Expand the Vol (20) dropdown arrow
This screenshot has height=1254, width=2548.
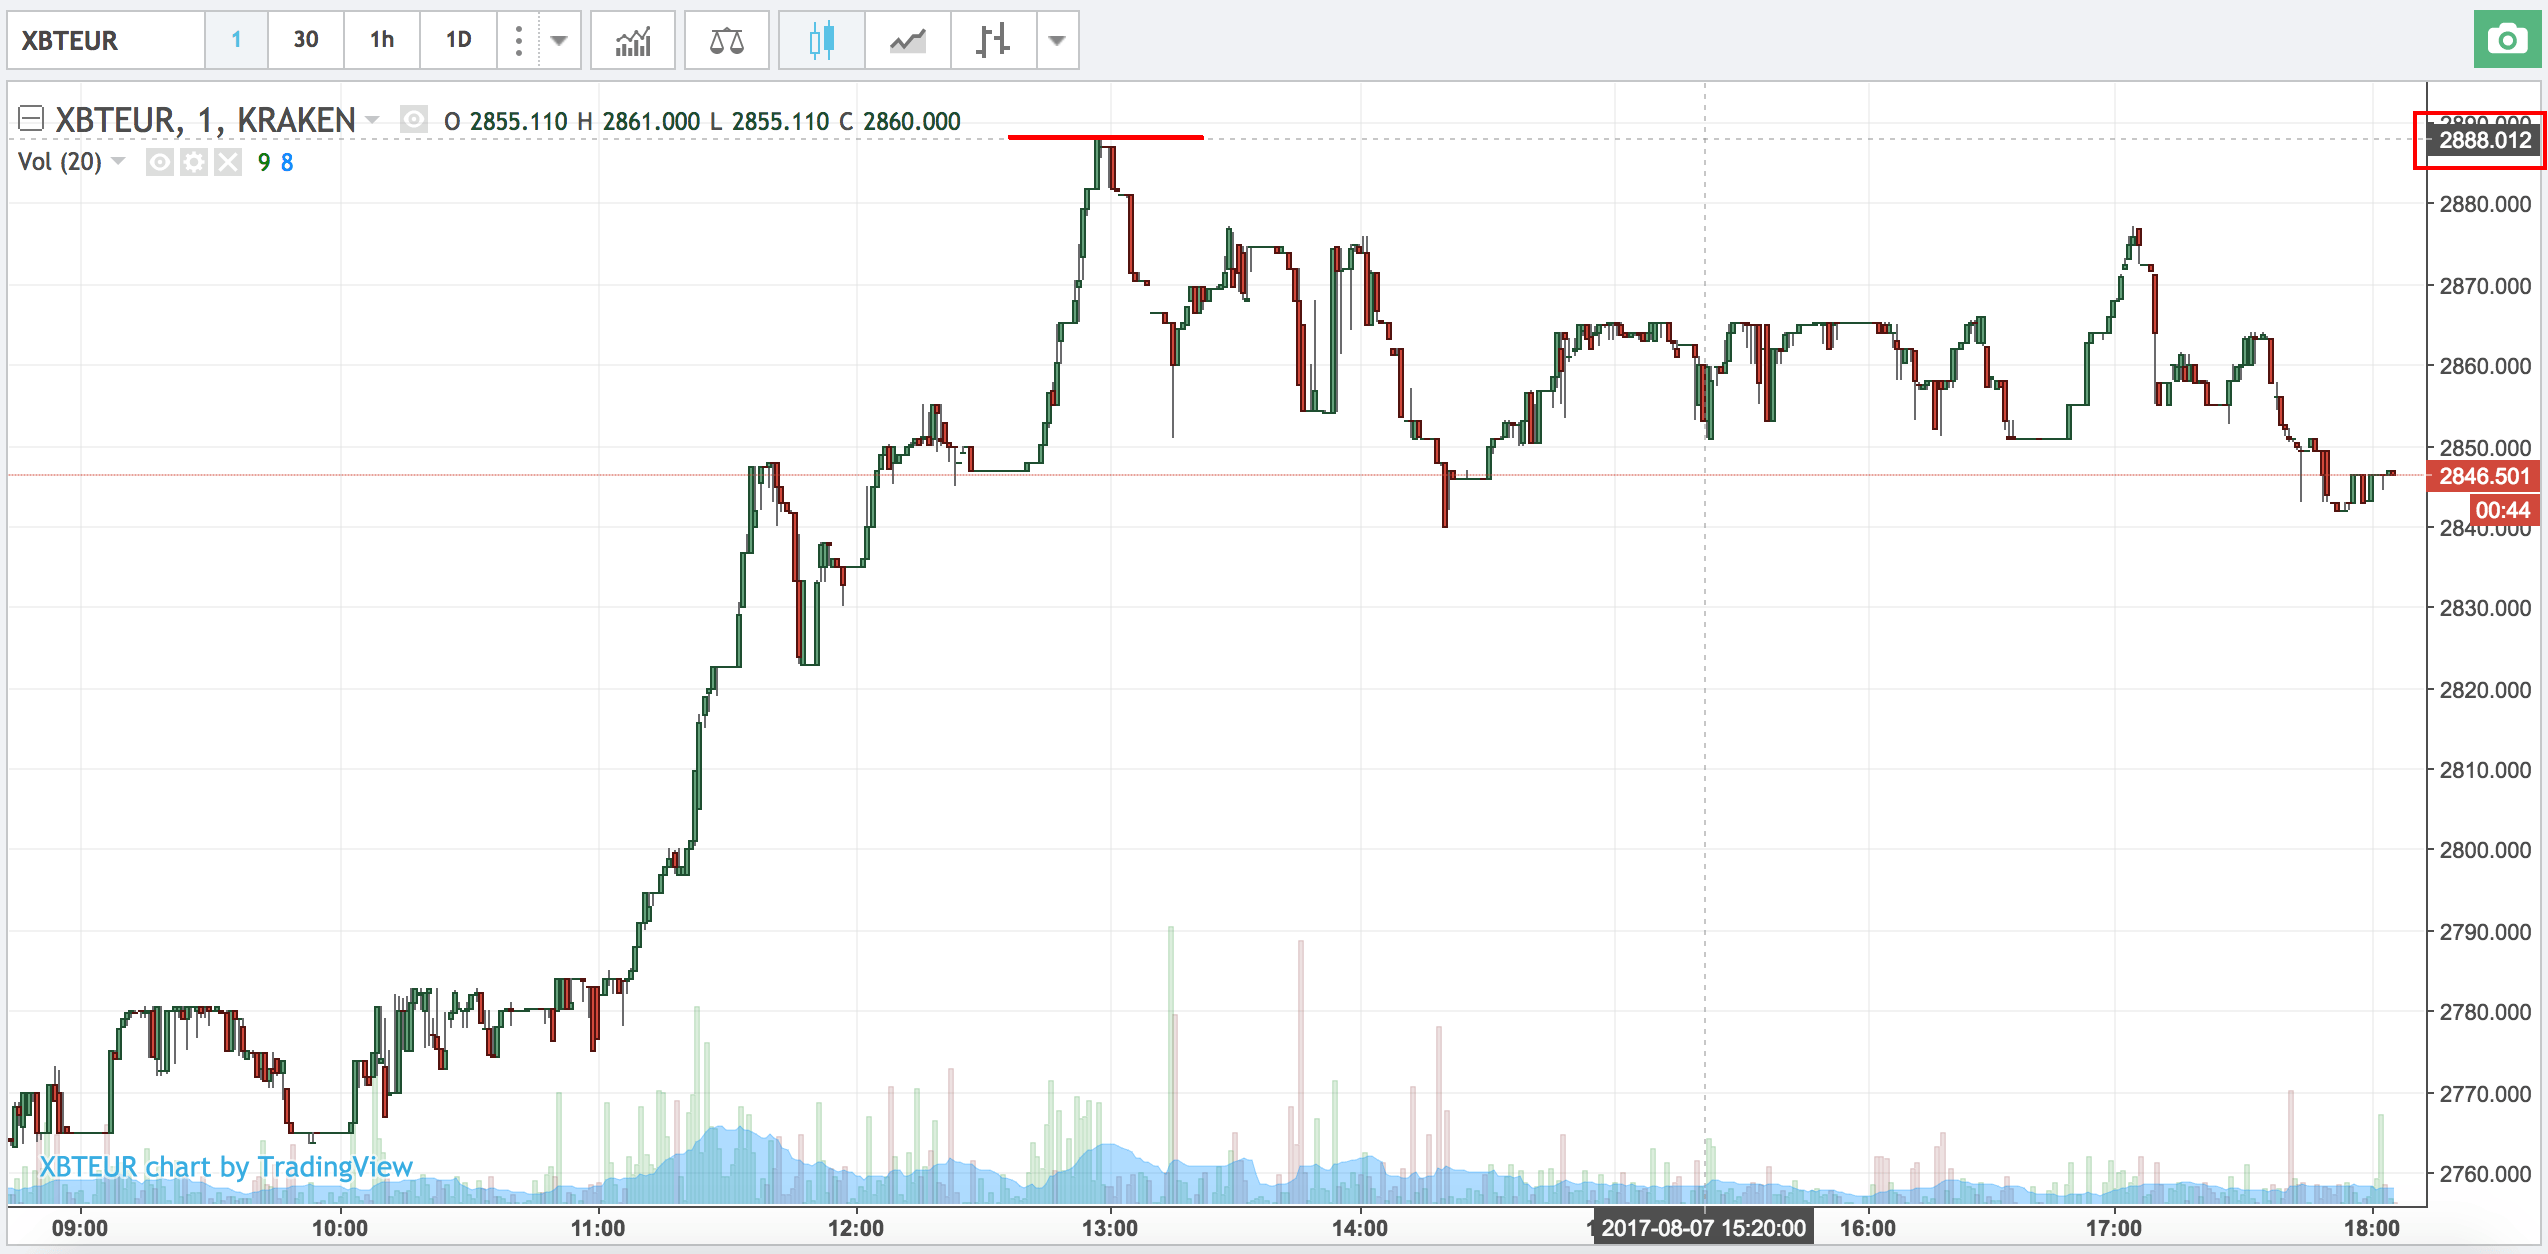pyautogui.click(x=118, y=161)
